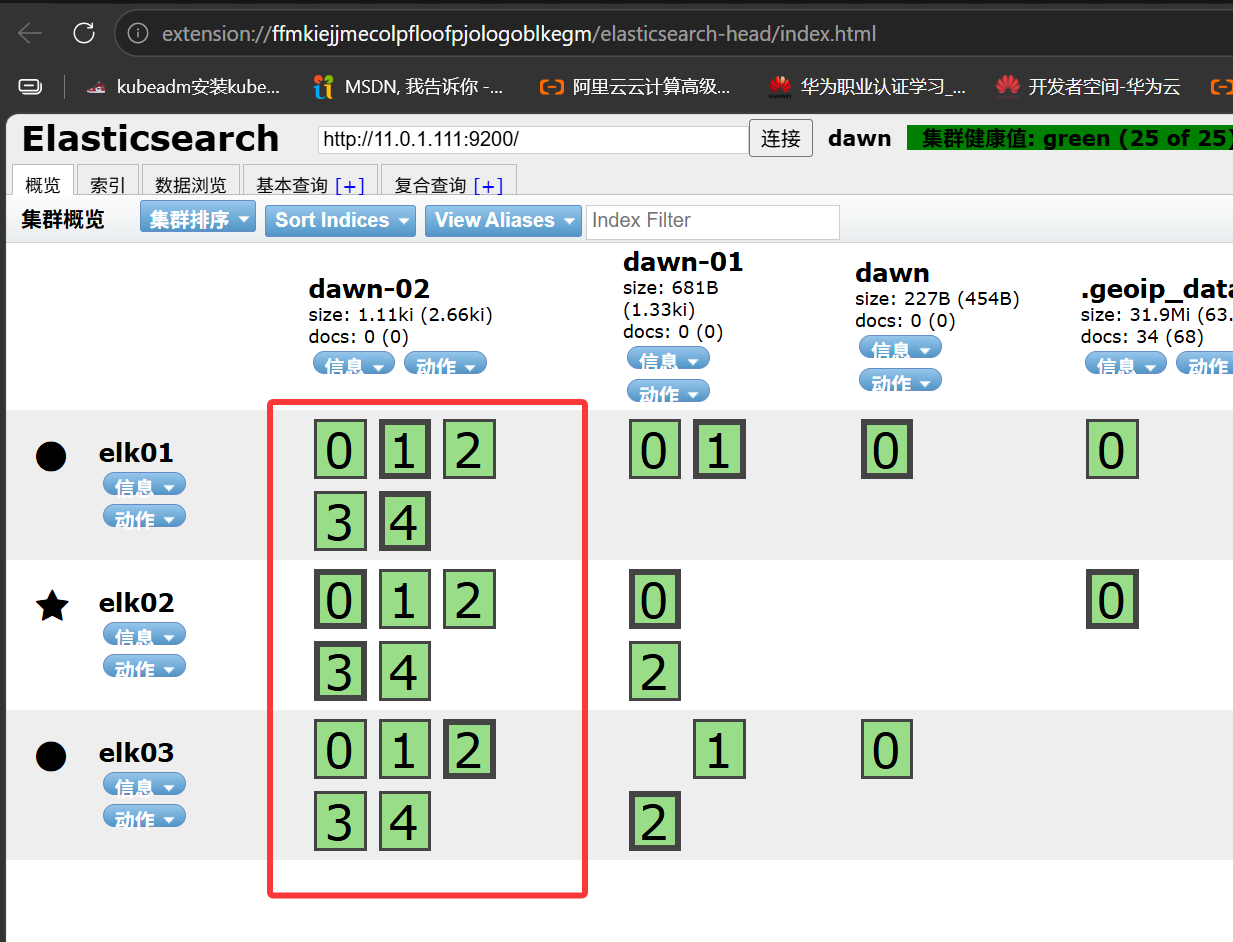This screenshot has width=1233, height=942.
Task: Expand 信息 menu under dawn-02 index
Action: pyautogui.click(x=354, y=364)
